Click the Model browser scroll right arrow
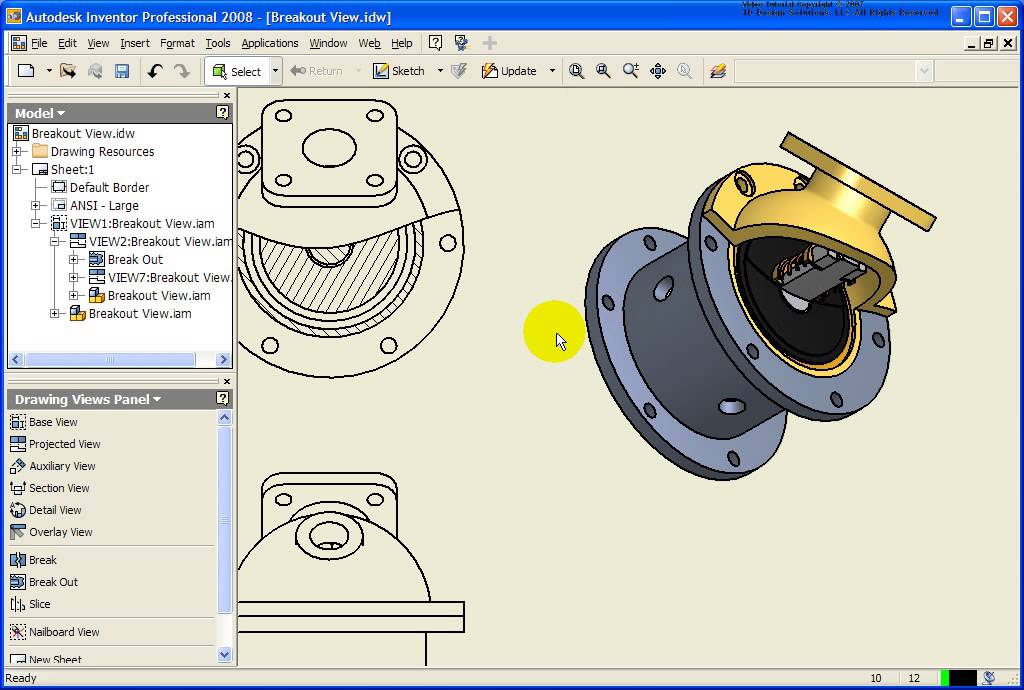 (223, 359)
